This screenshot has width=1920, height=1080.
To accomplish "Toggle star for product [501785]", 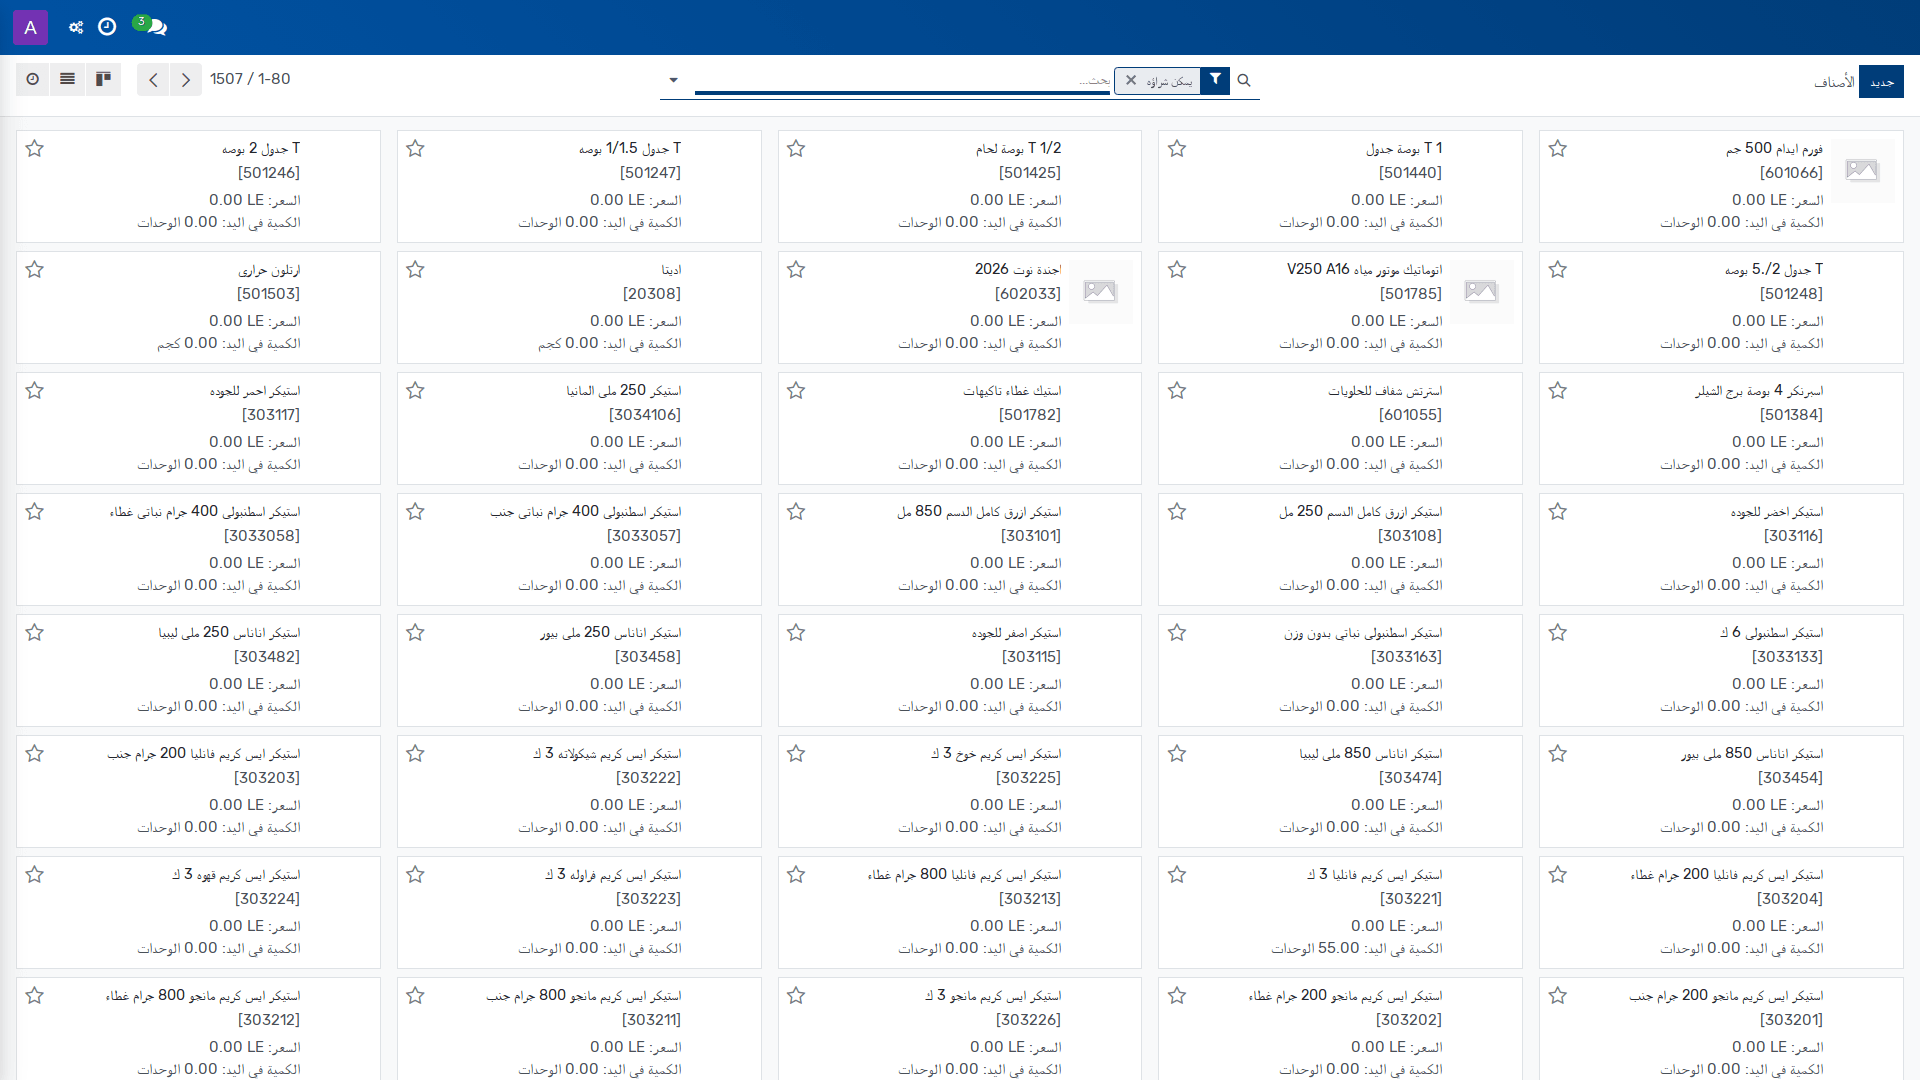I will coord(1177,270).
